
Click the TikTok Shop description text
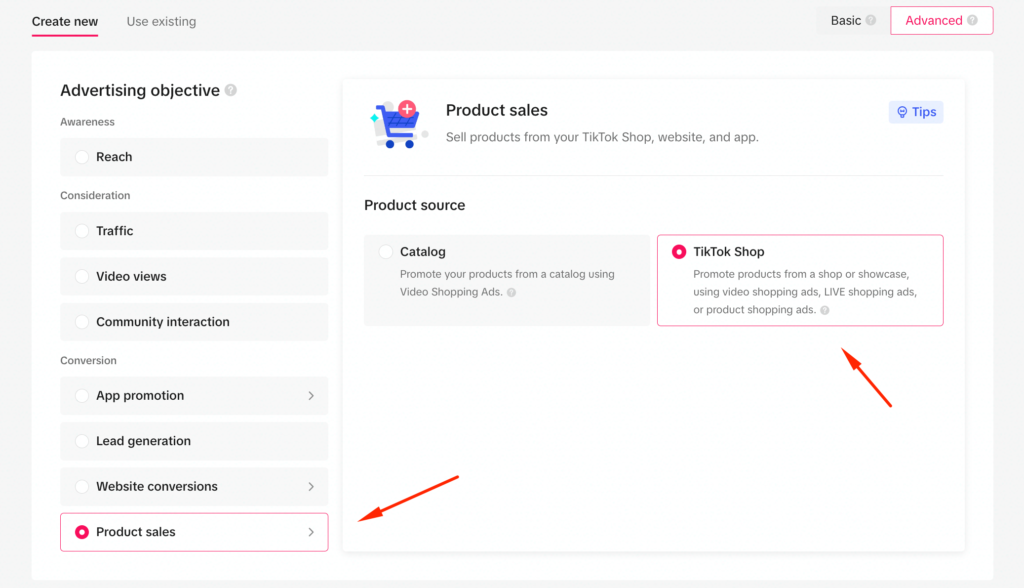[805, 291]
